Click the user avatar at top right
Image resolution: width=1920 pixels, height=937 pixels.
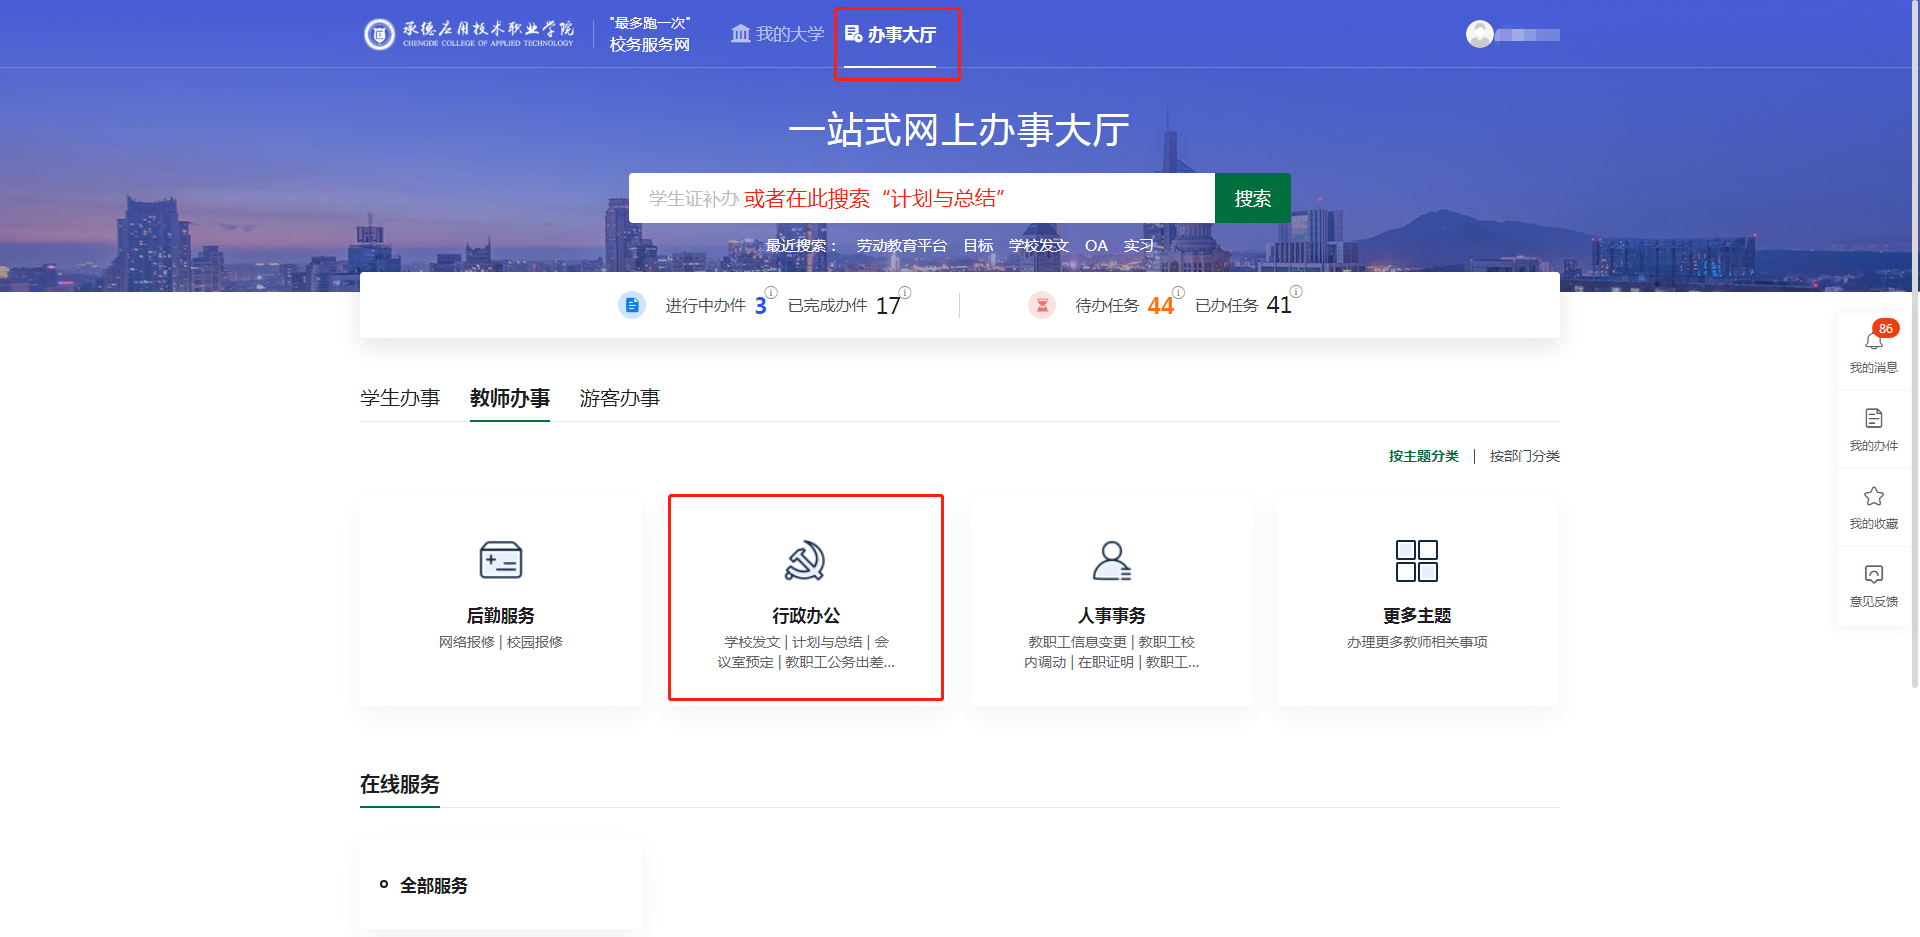tap(1479, 34)
